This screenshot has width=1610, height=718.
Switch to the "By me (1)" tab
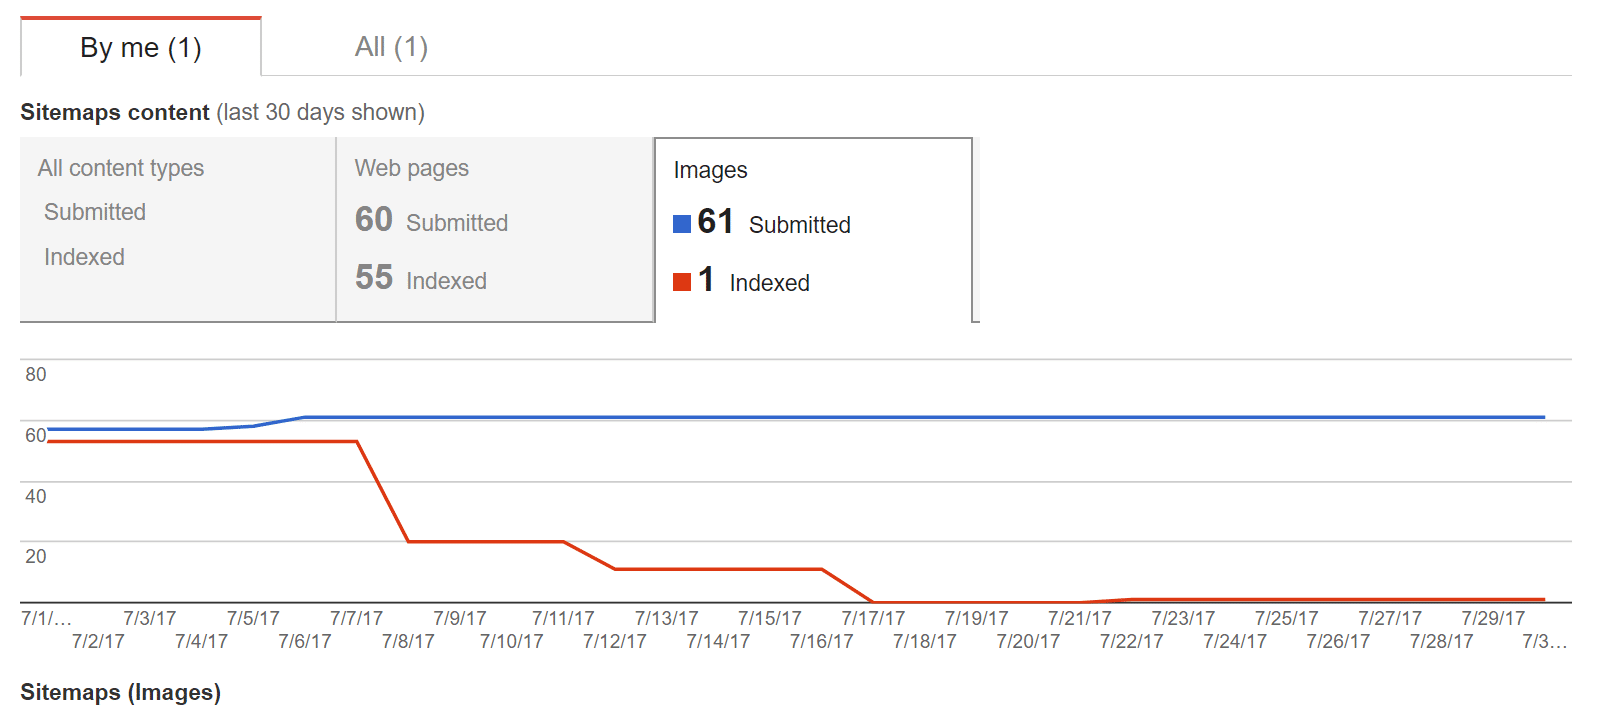tap(141, 48)
